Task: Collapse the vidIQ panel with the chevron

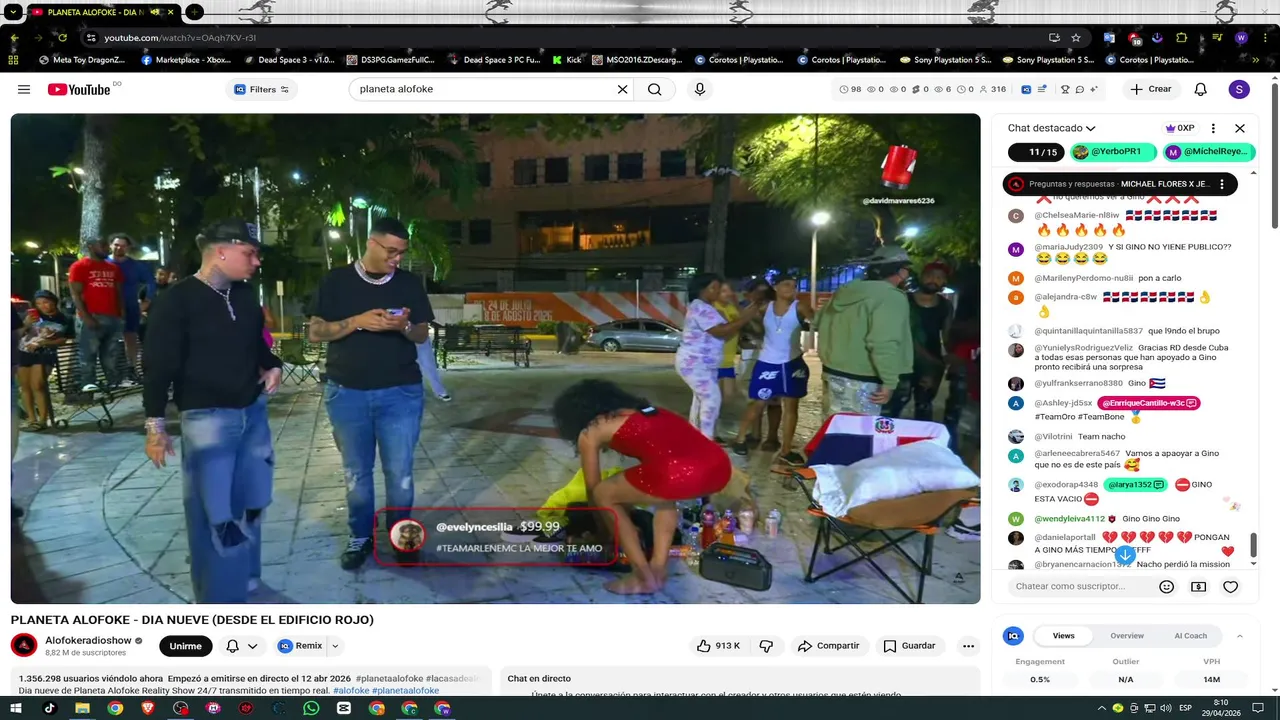Action: (x=1240, y=636)
